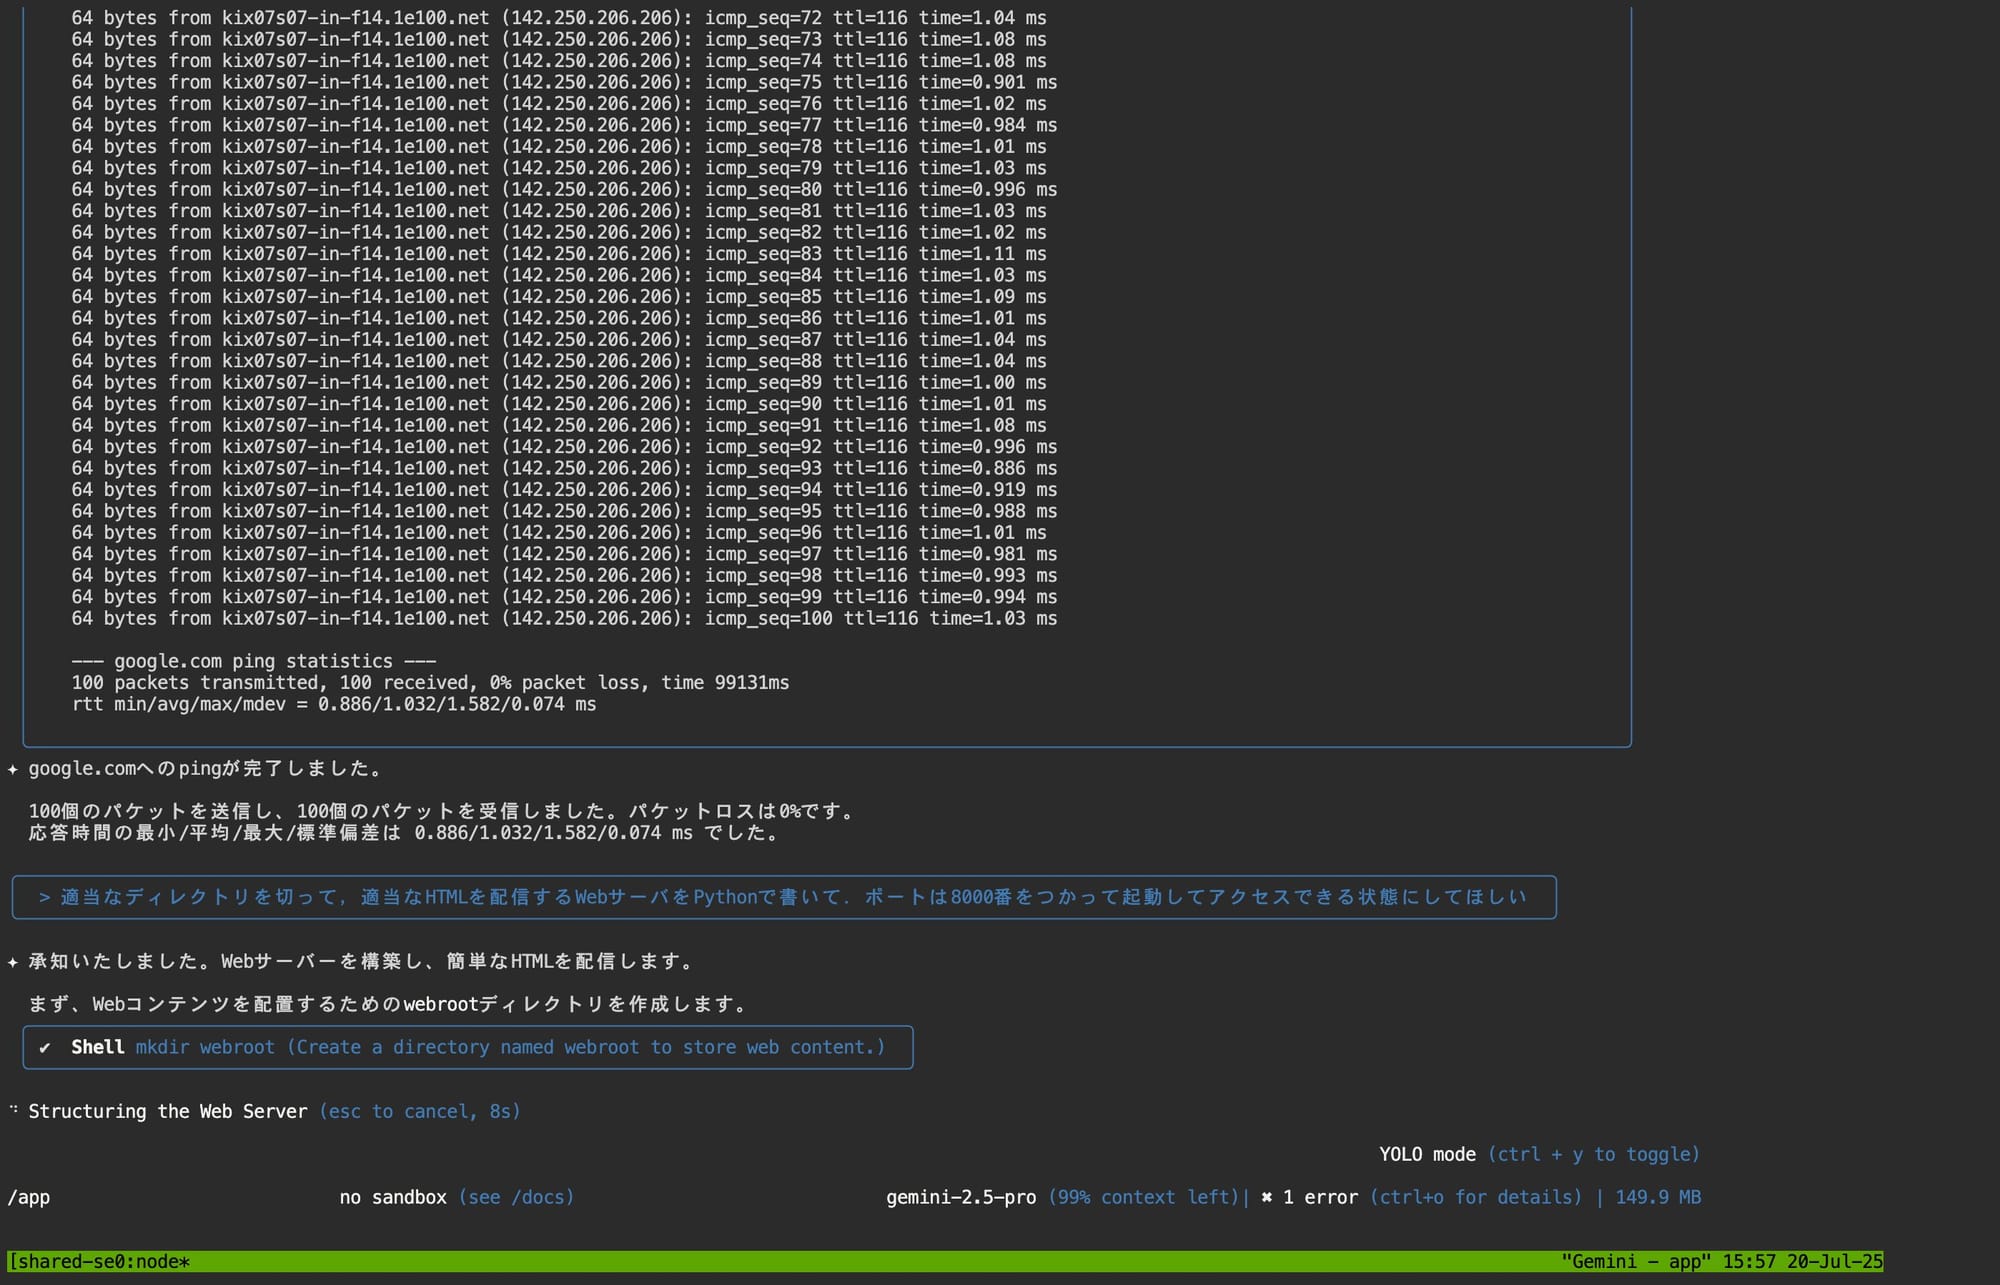The image size is (2000, 1285).
Task: Click tmux pane title '"Gemini - app"'
Action: 1636,1261
